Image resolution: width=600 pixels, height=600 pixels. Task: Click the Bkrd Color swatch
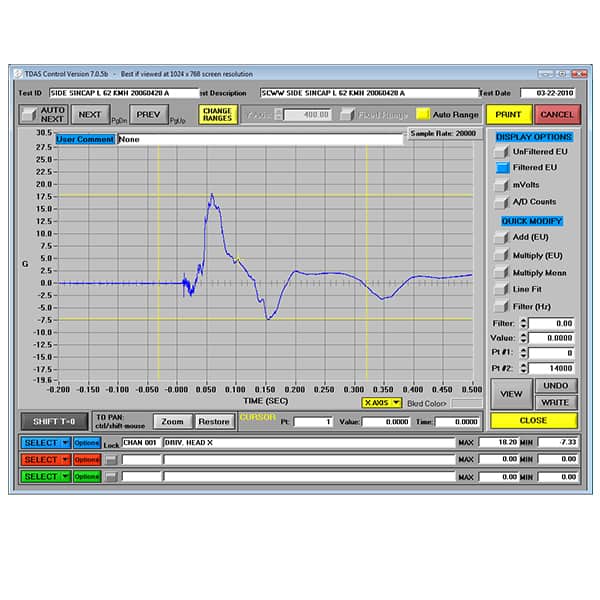click(466, 403)
